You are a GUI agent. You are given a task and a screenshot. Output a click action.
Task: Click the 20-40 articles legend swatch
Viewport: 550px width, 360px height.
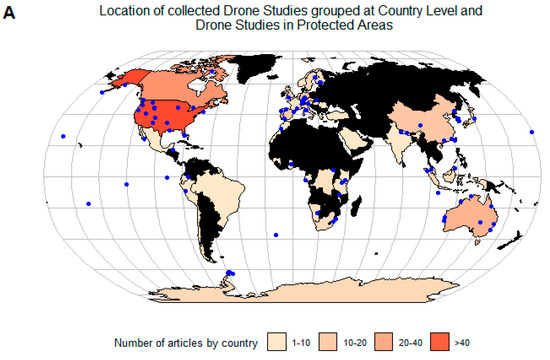coord(384,342)
